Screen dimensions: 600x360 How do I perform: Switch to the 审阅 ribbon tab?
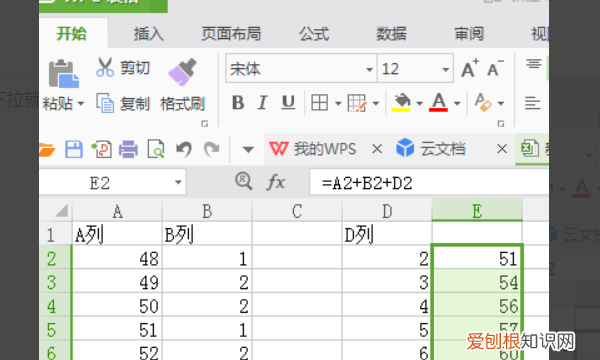click(469, 34)
